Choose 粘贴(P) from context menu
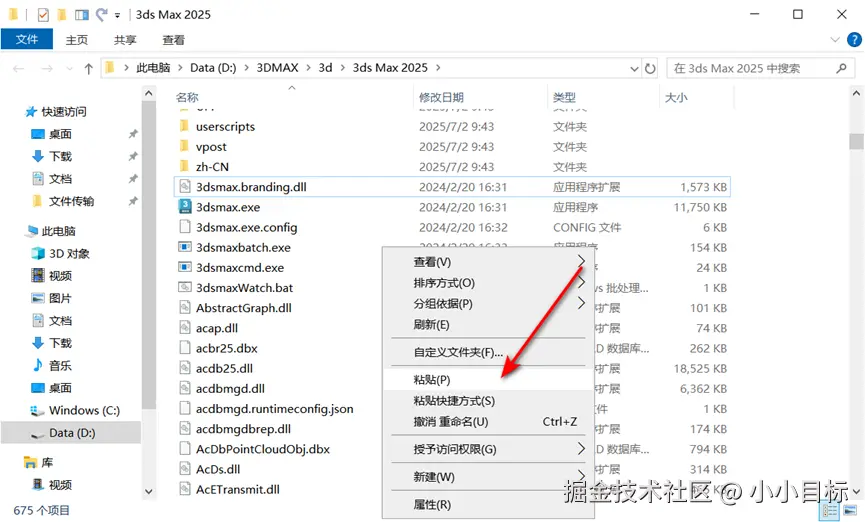 pos(488,380)
